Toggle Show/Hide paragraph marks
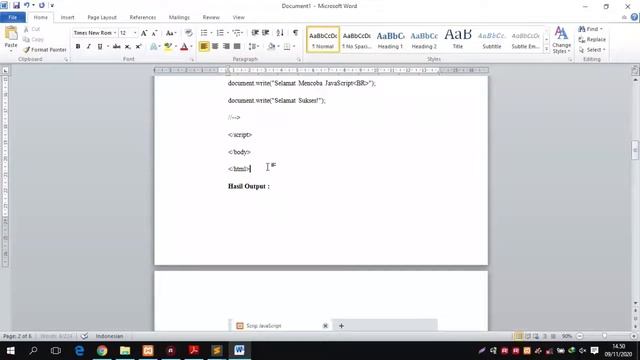The width and height of the screenshot is (640, 360). tap(296, 33)
